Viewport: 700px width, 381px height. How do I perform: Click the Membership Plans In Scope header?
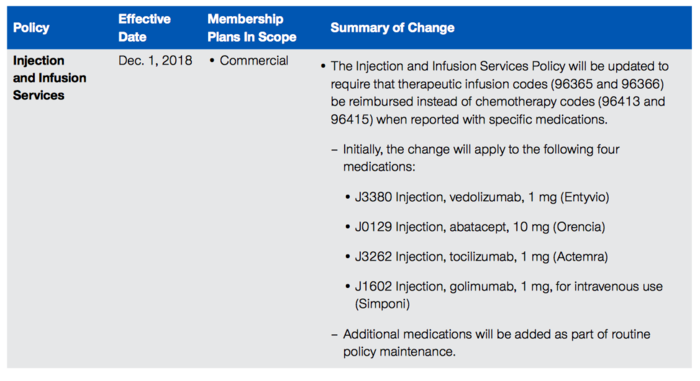(252, 28)
